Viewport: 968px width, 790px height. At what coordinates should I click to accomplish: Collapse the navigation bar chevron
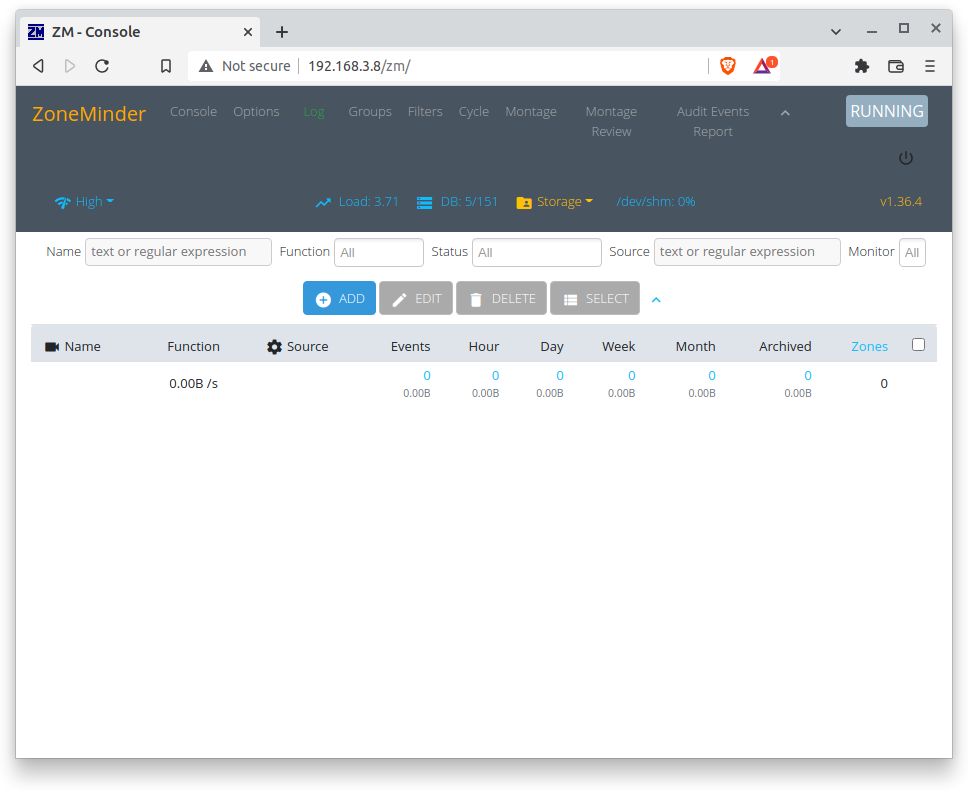(785, 113)
